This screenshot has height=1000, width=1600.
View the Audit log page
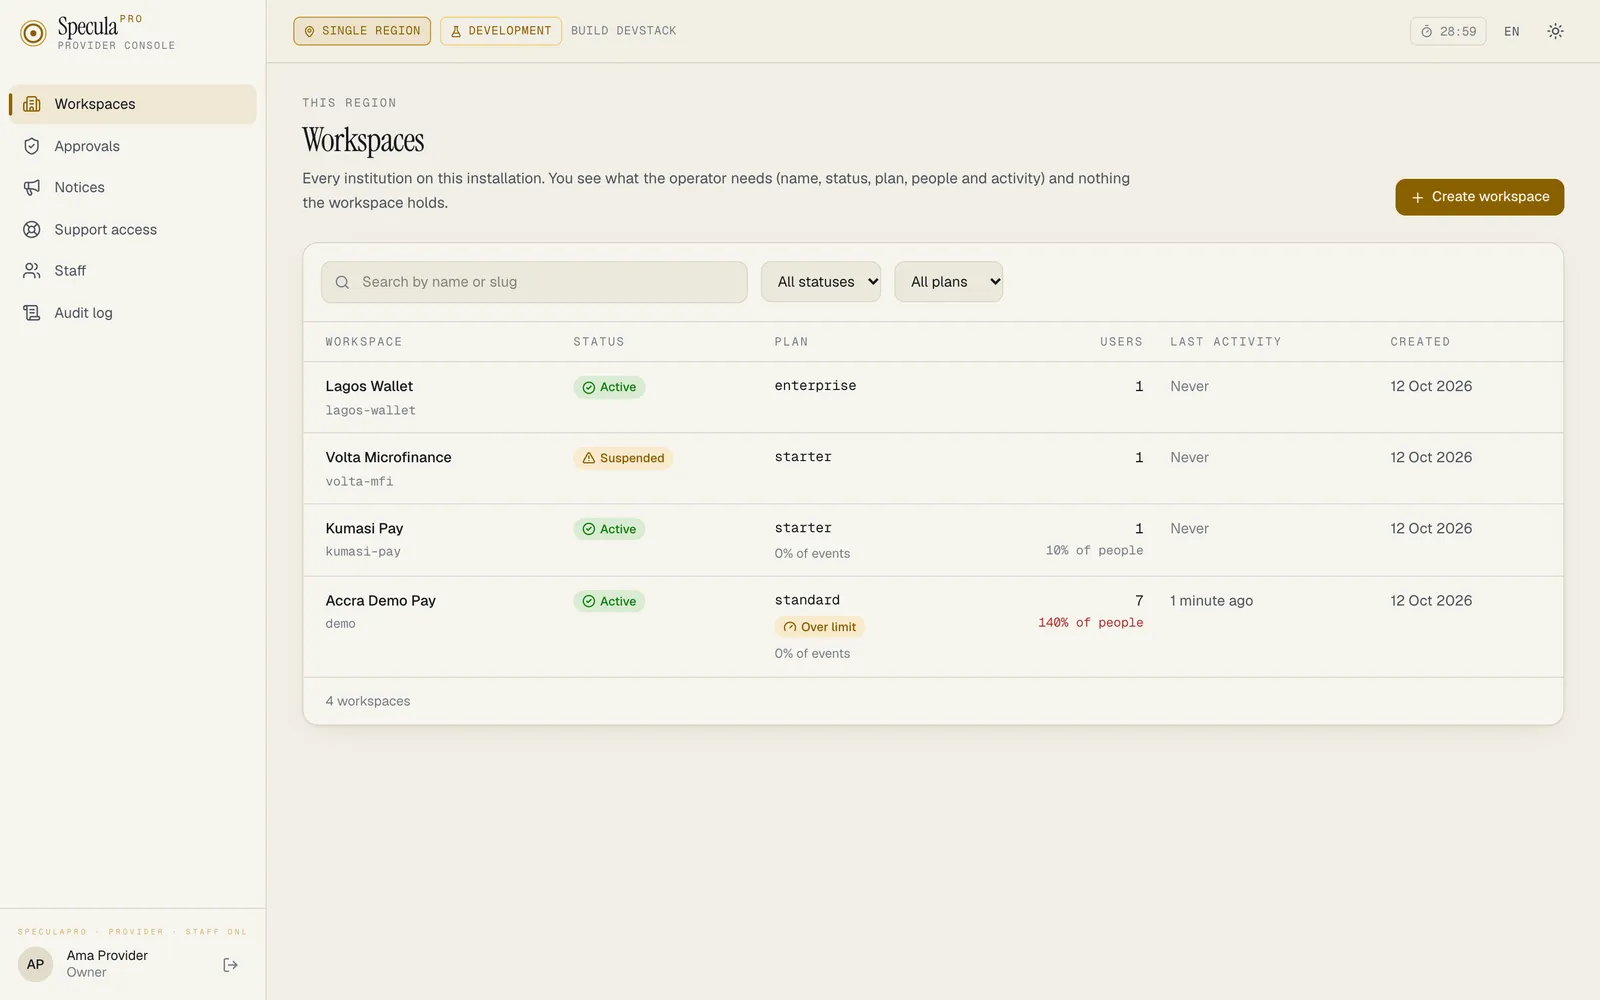click(x=133, y=313)
